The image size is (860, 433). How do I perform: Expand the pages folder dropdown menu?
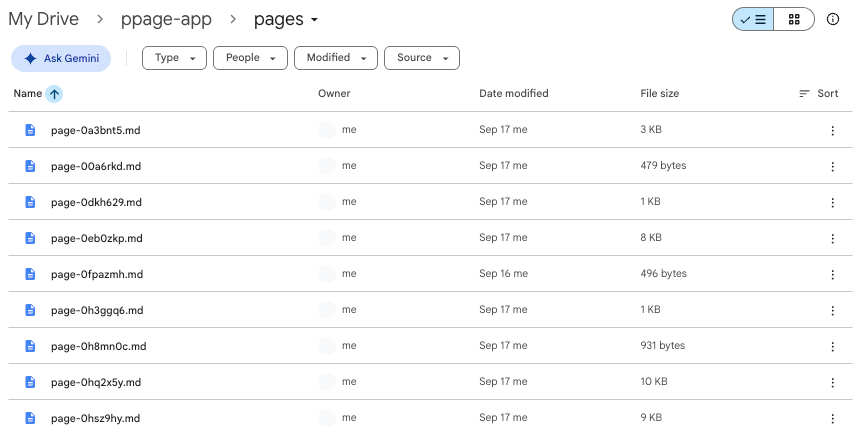click(314, 20)
